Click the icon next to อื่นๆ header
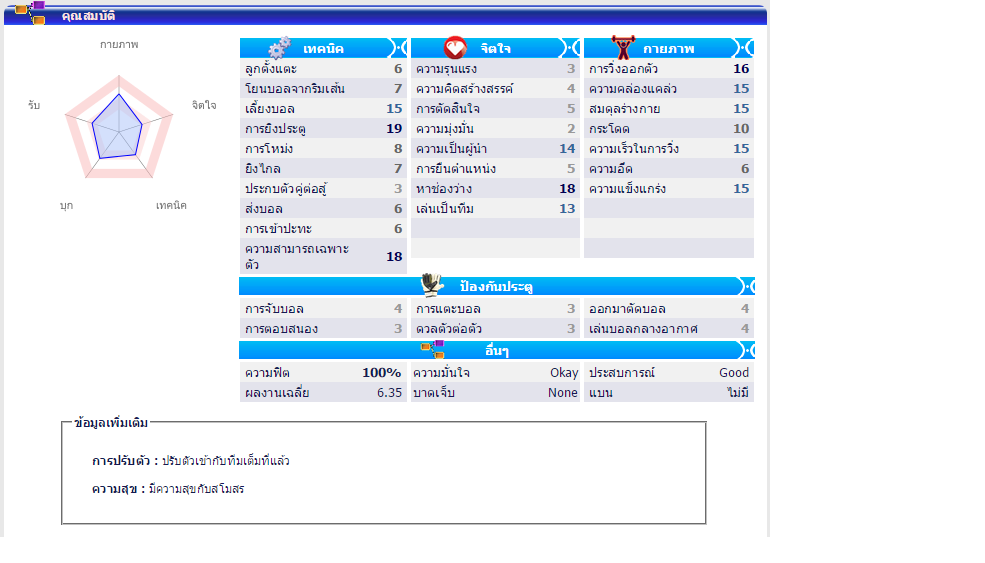985x563 pixels. (433, 349)
